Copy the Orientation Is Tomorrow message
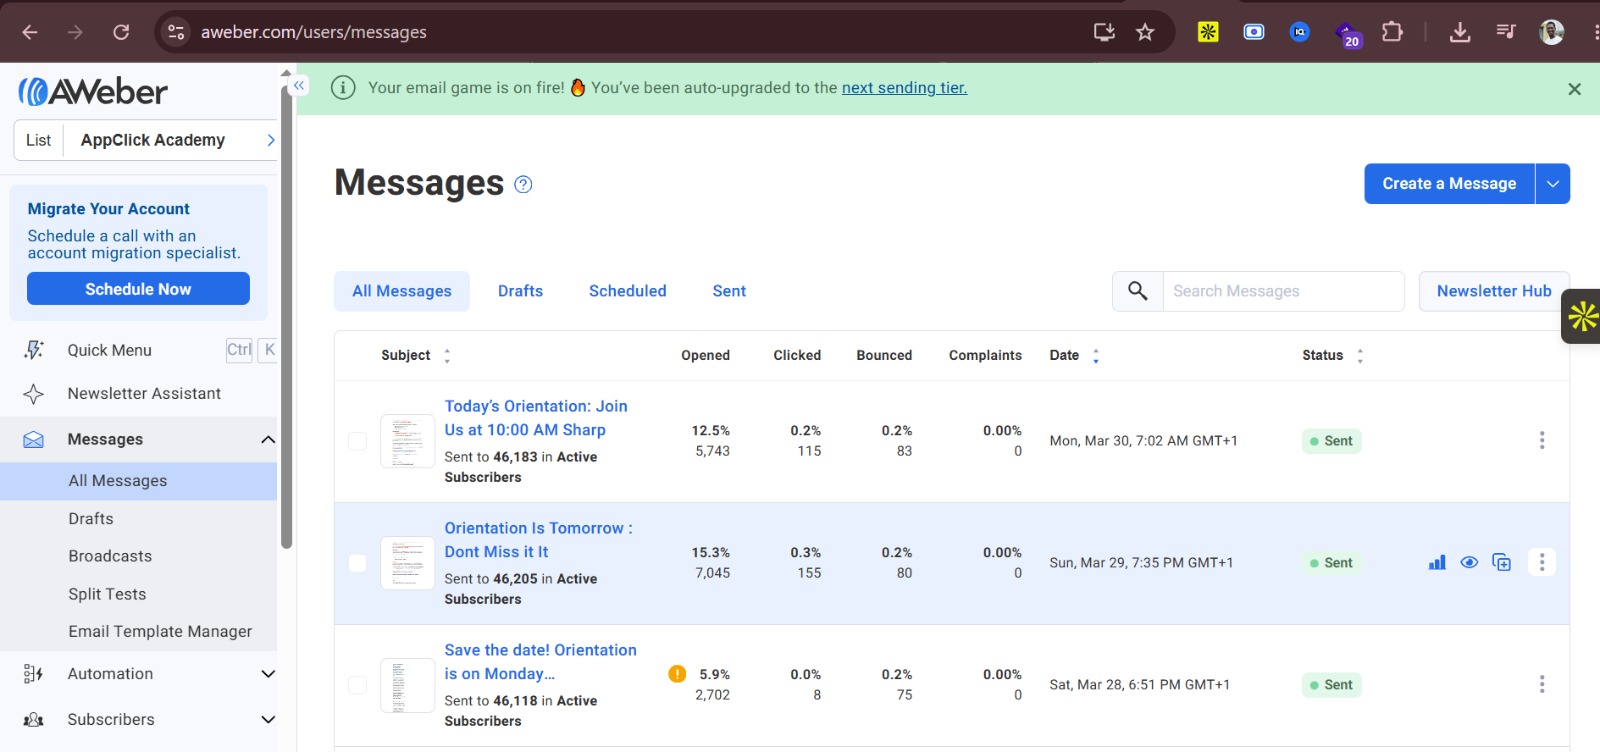This screenshot has width=1600, height=752. 1501,562
